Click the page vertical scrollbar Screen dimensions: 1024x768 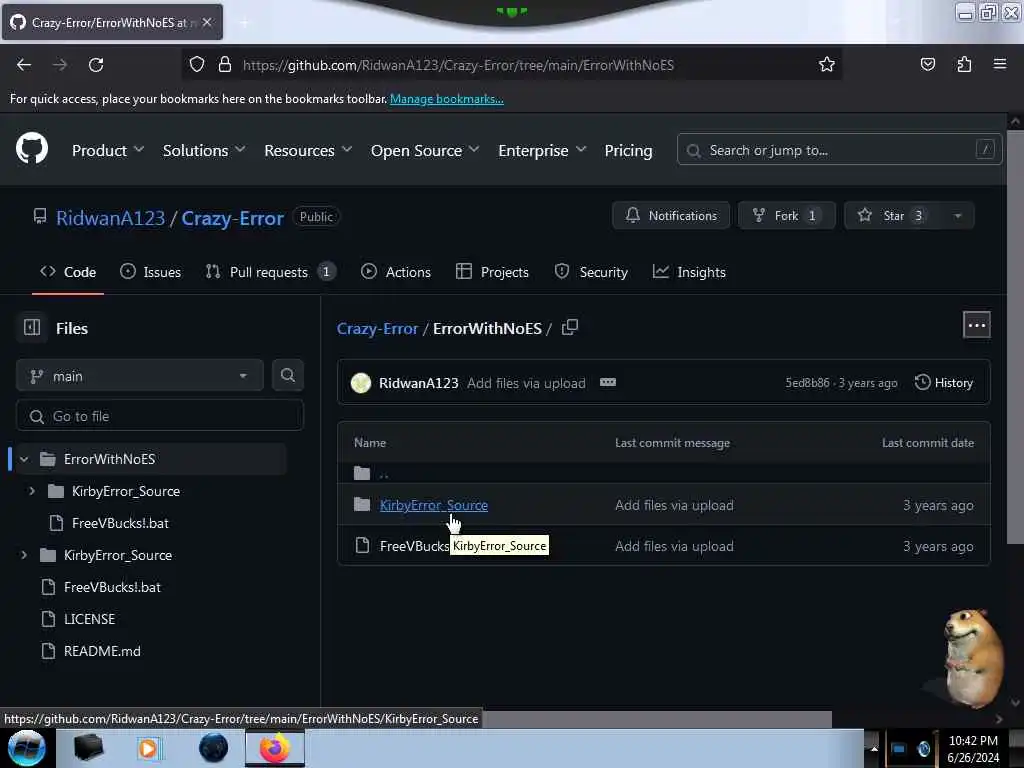tap(1015, 336)
